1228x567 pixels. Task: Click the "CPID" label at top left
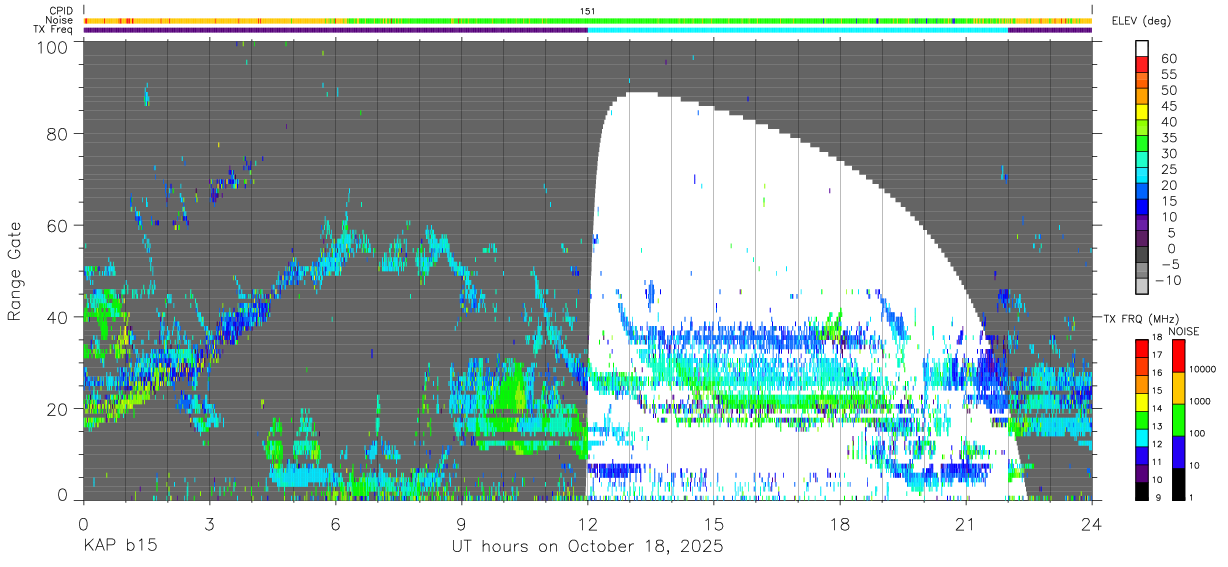pos(61,11)
